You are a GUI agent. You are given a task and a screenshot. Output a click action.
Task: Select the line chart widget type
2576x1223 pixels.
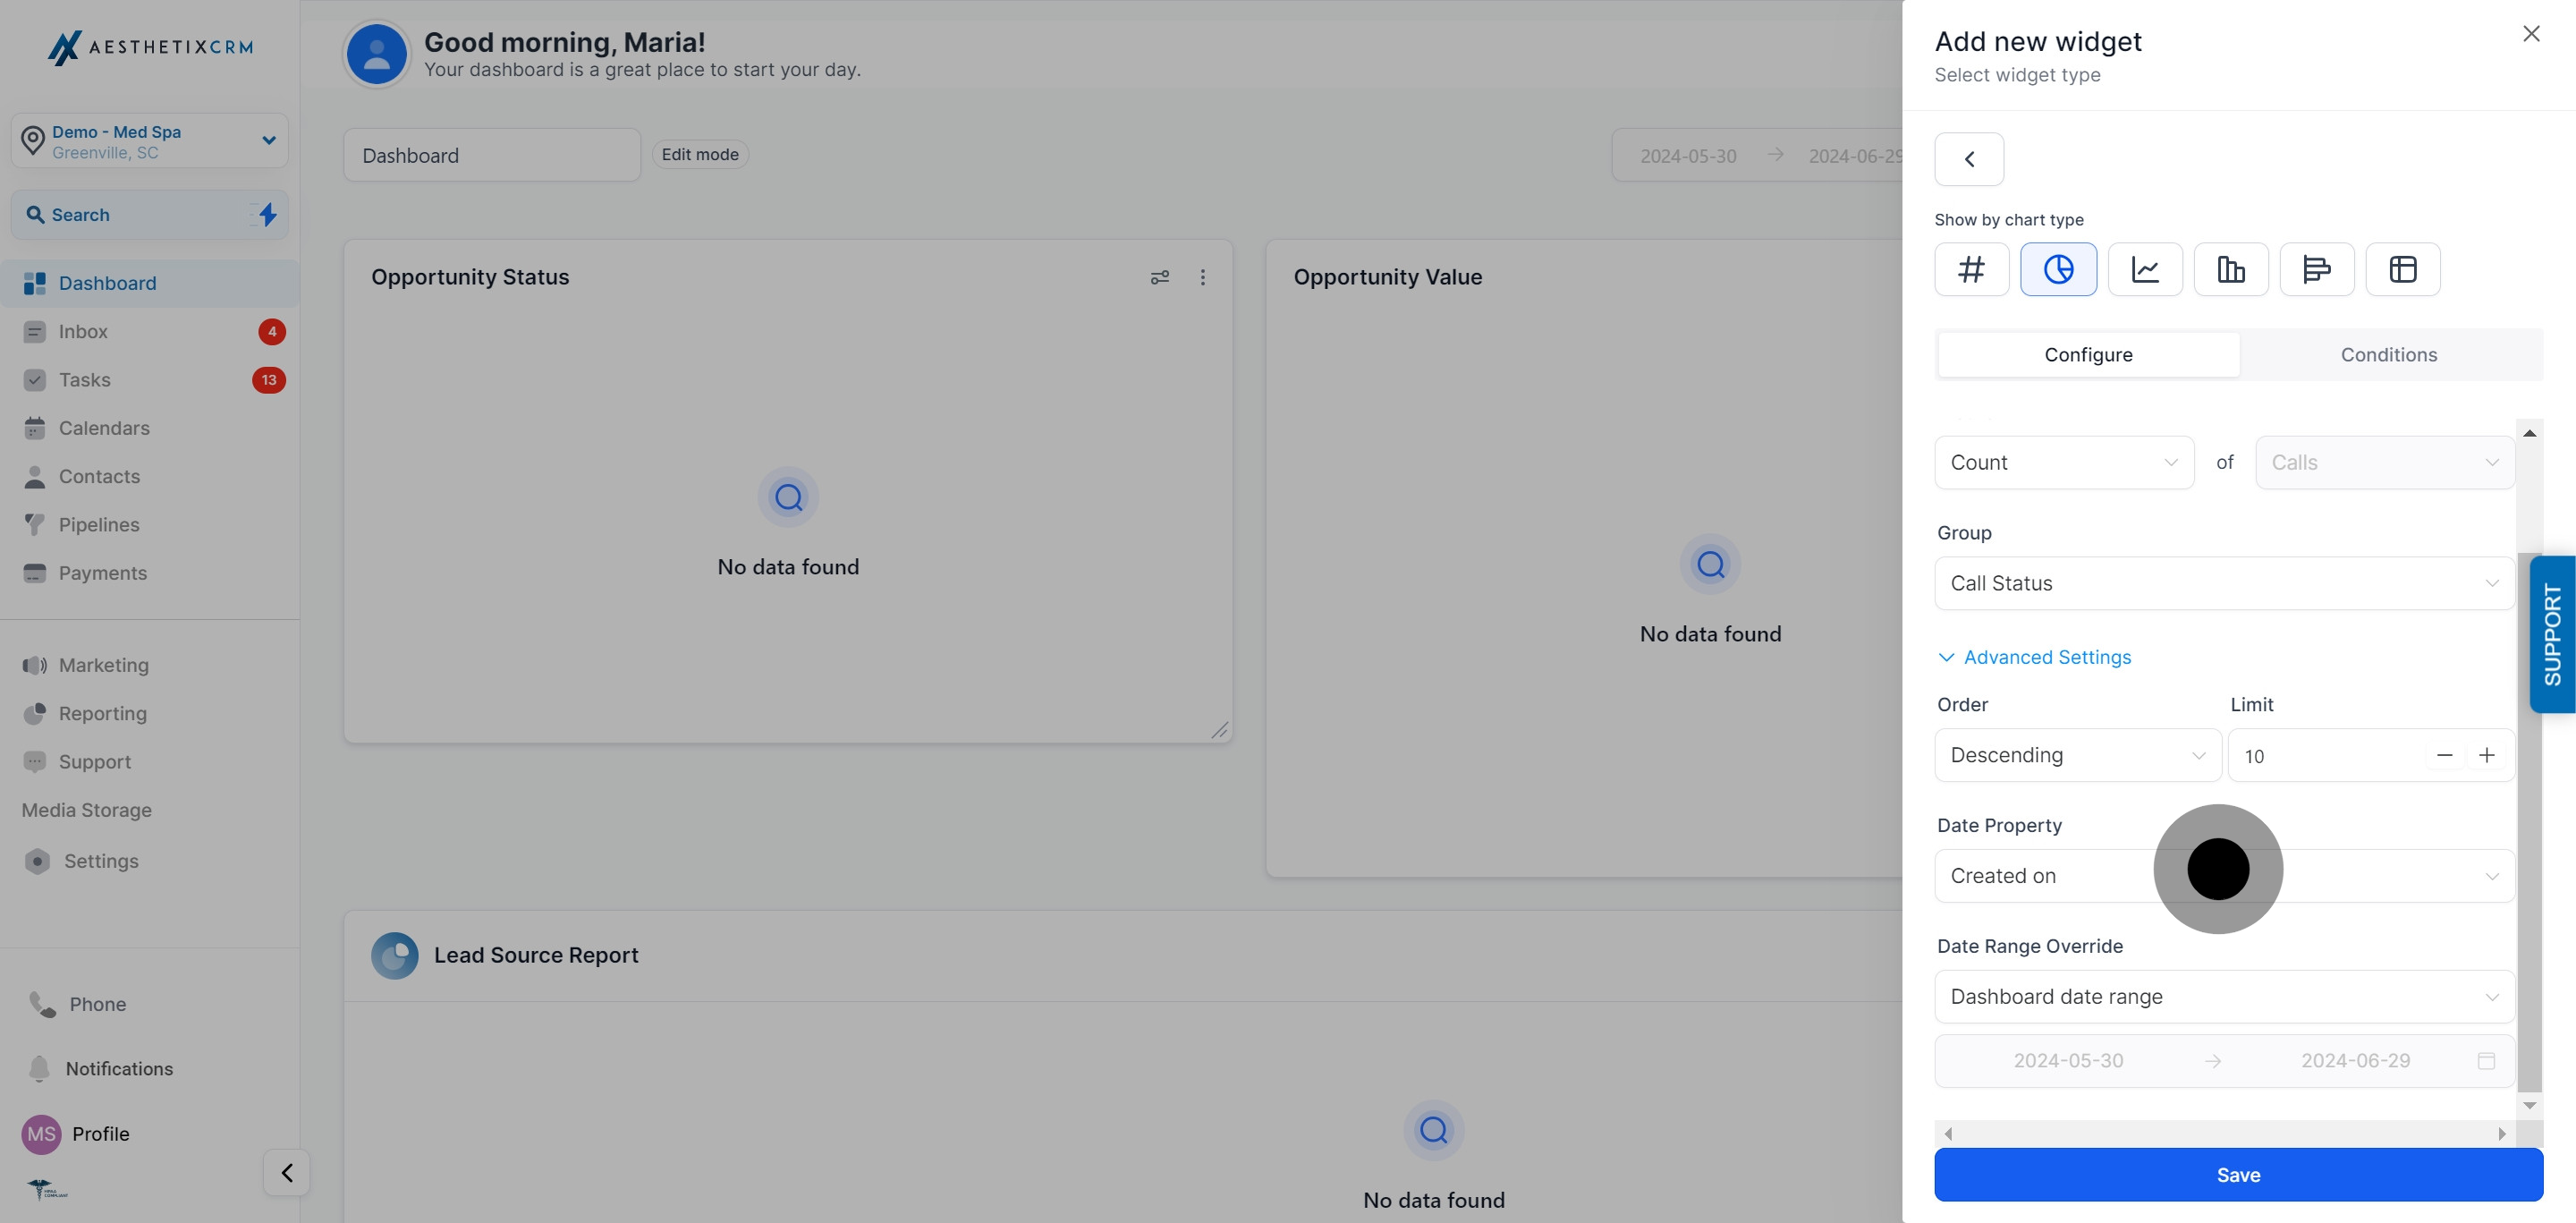pyautogui.click(x=2144, y=269)
